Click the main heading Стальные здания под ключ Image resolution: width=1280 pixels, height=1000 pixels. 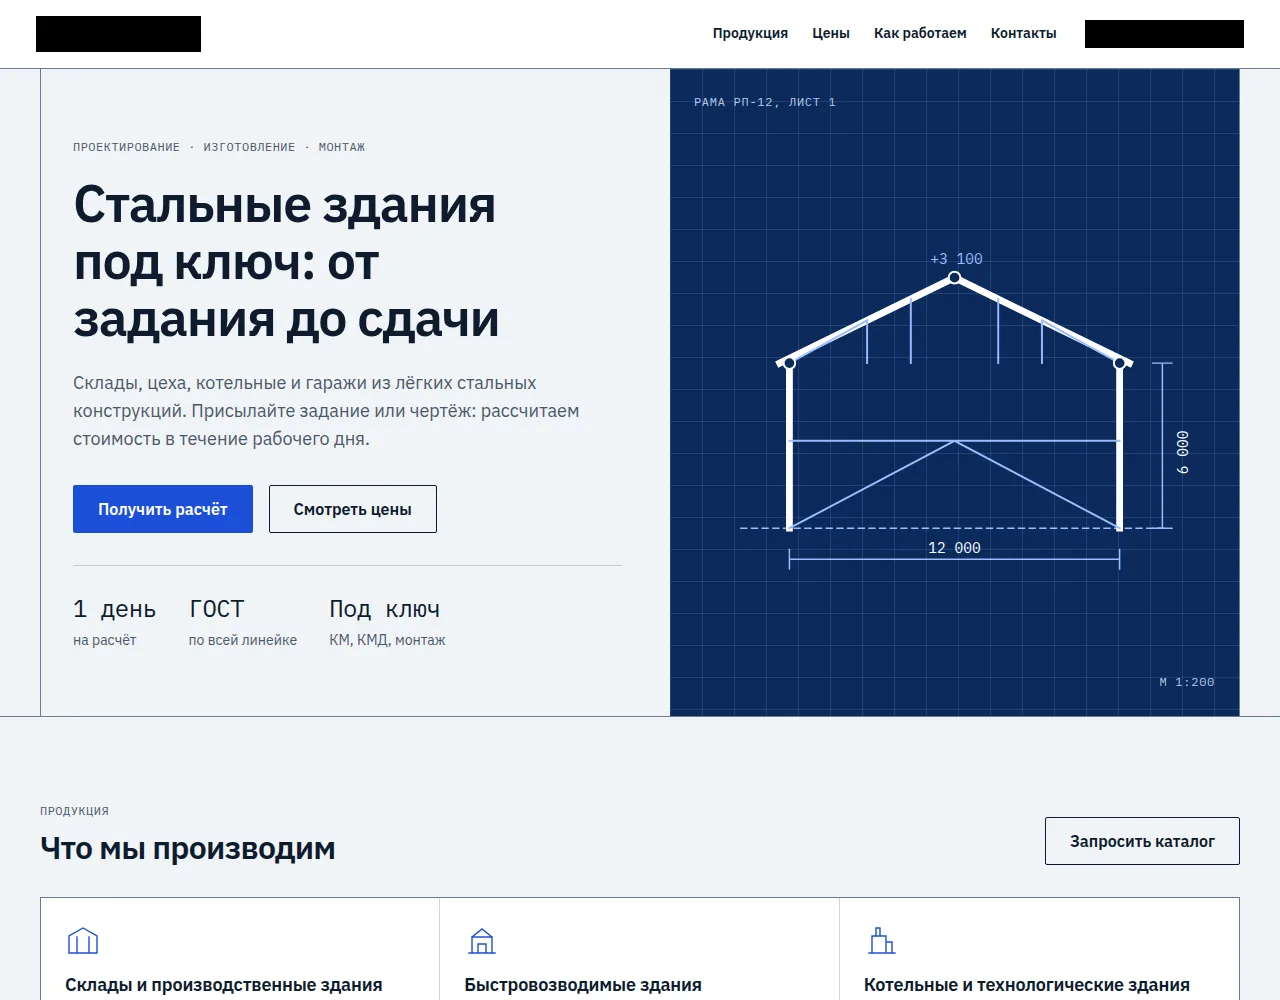click(286, 262)
